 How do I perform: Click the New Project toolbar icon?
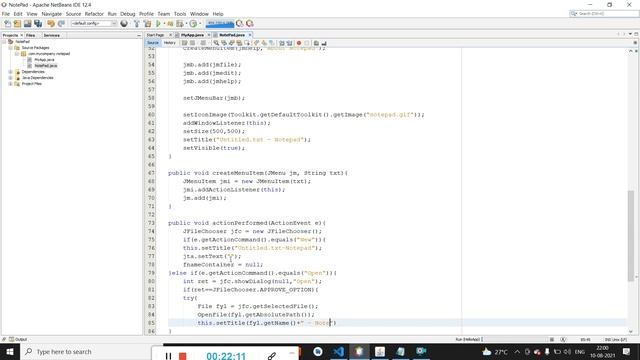coord(18,24)
